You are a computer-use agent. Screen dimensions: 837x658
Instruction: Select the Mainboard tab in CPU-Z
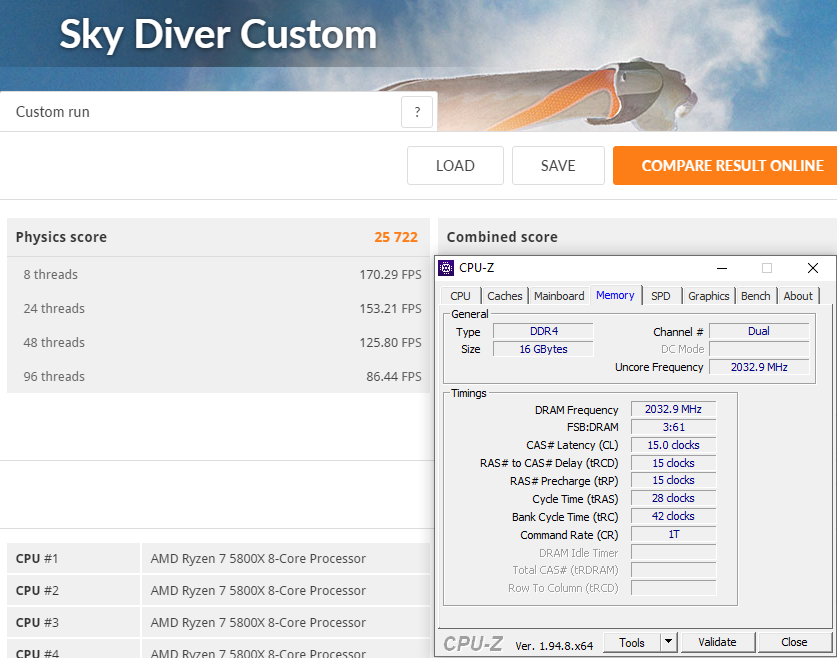click(x=559, y=296)
